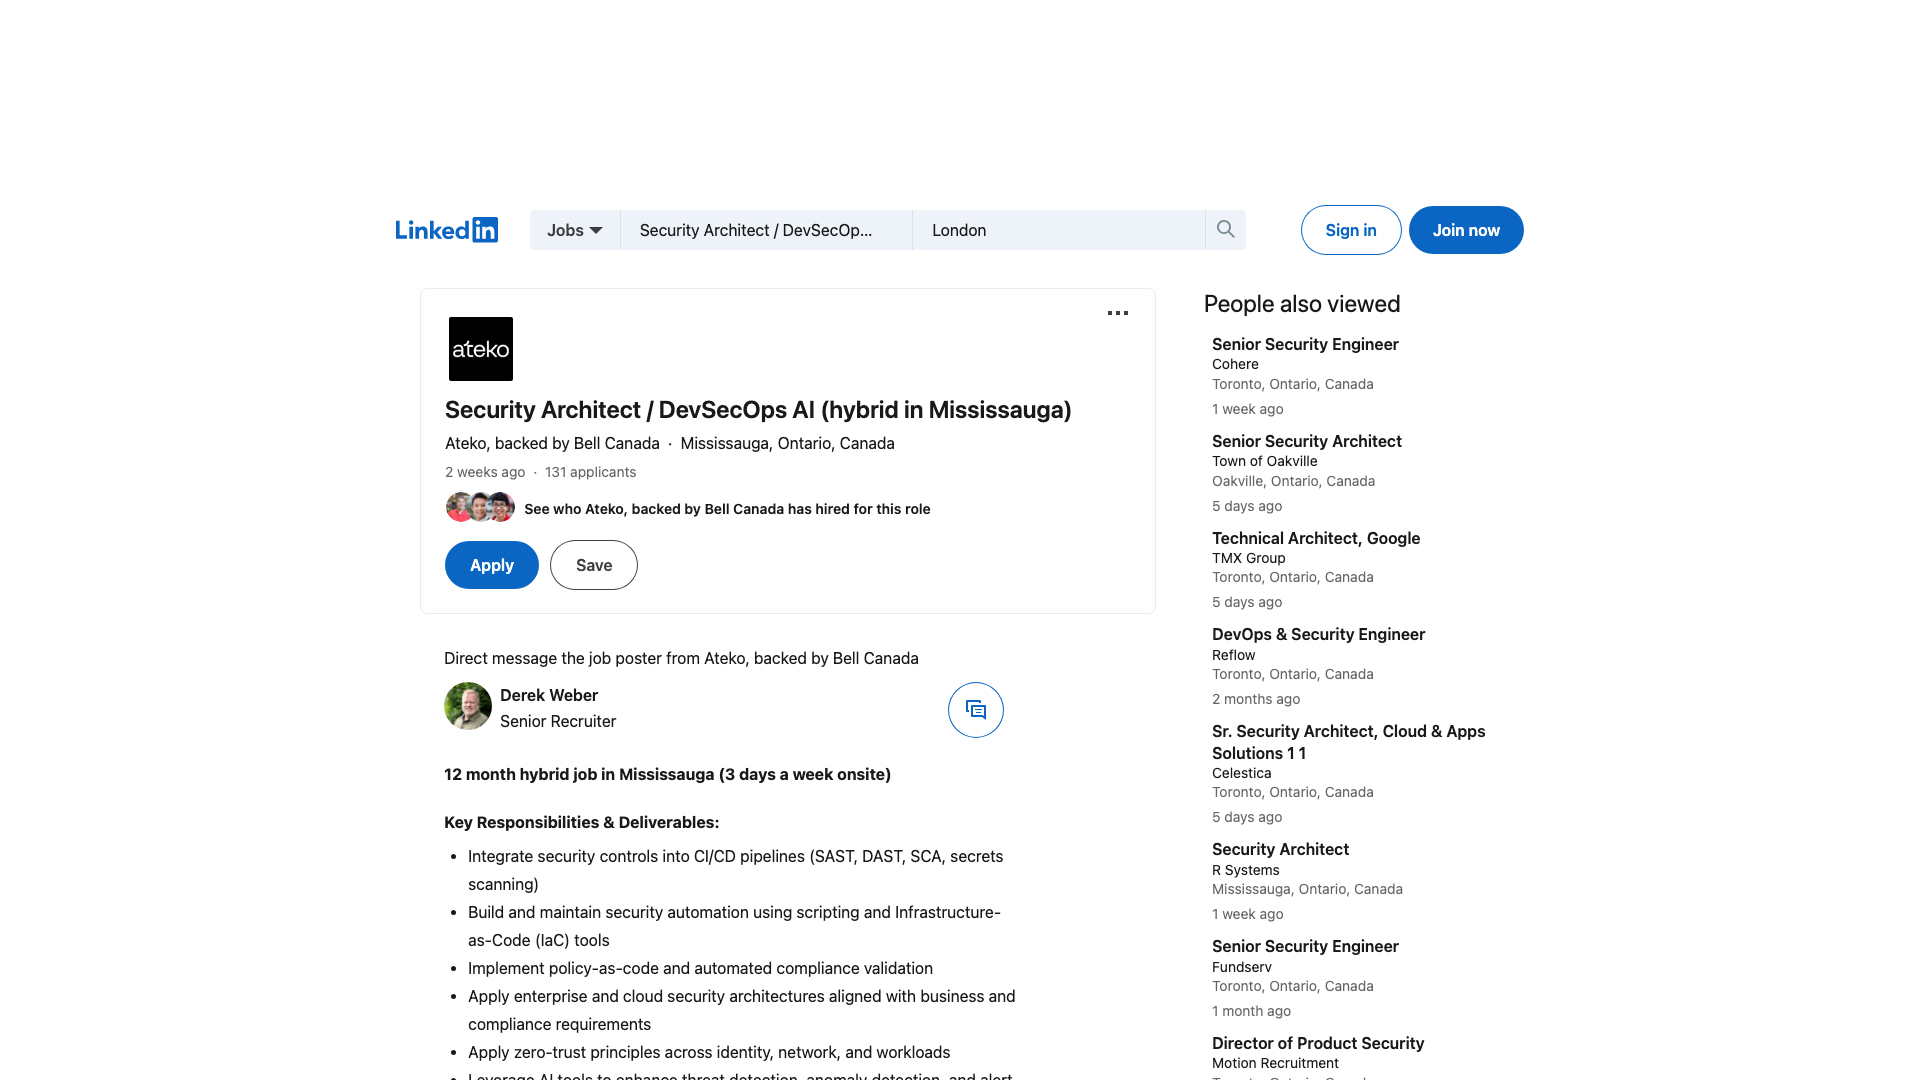
Task: Open the Ateko, backed by Bell Canada link
Action: 552,443
